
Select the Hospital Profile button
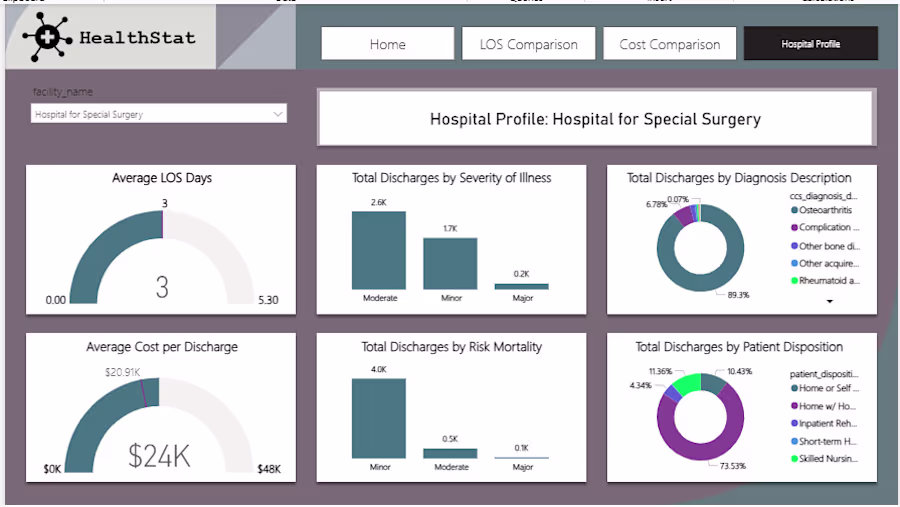point(810,44)
